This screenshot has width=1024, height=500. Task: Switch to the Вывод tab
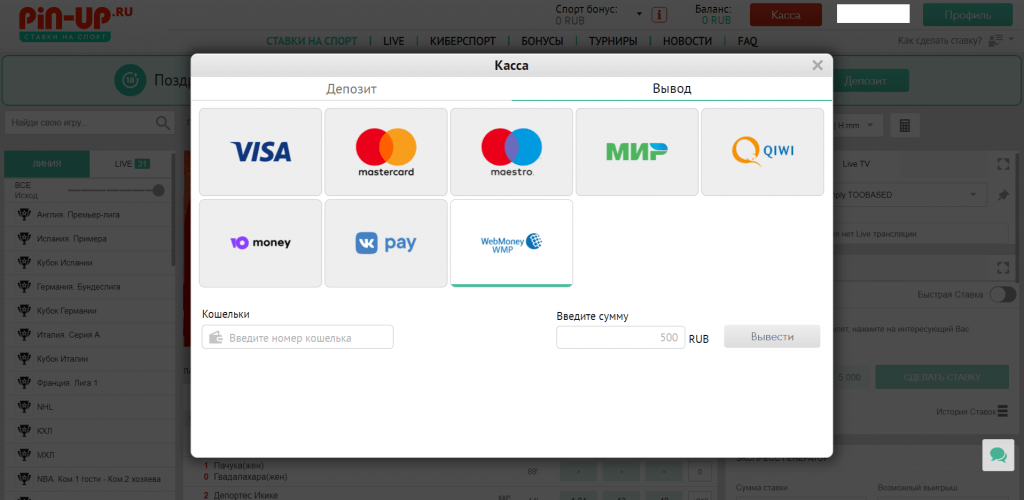(x=671, y=89)
